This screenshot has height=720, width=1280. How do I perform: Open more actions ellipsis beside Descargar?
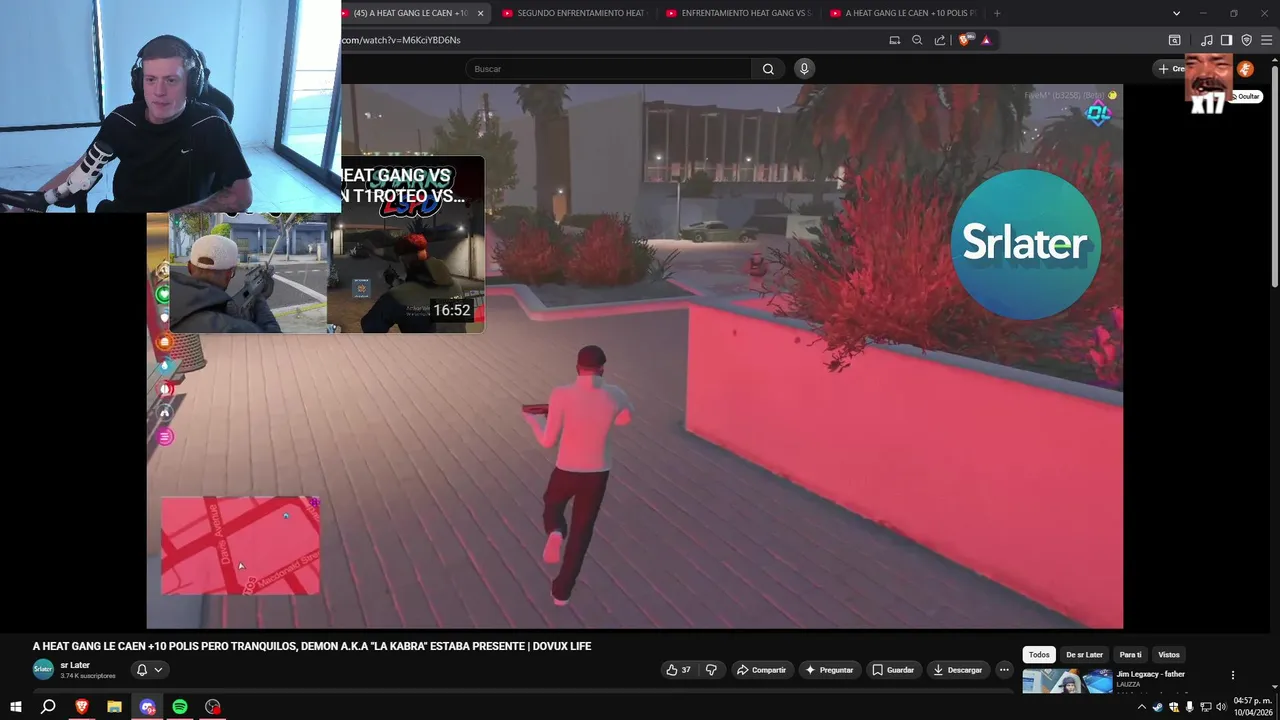coord(1004,670)
